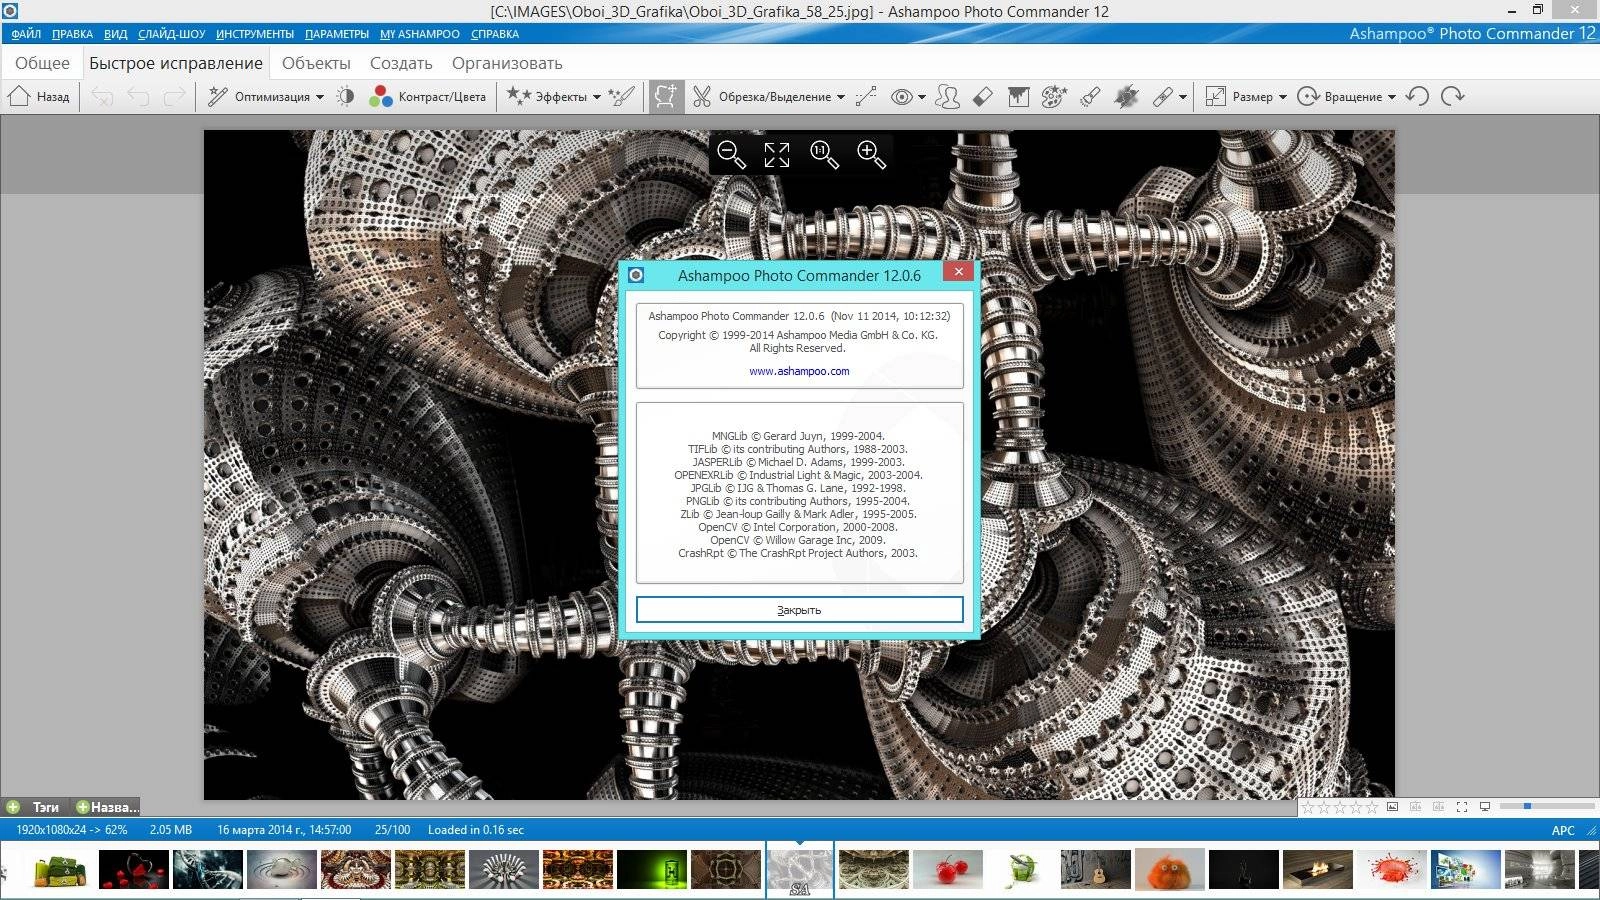Screen dimensions: 1600x900
Task: Adjust the thumbnail size slider
Action: click(1546, 806)
